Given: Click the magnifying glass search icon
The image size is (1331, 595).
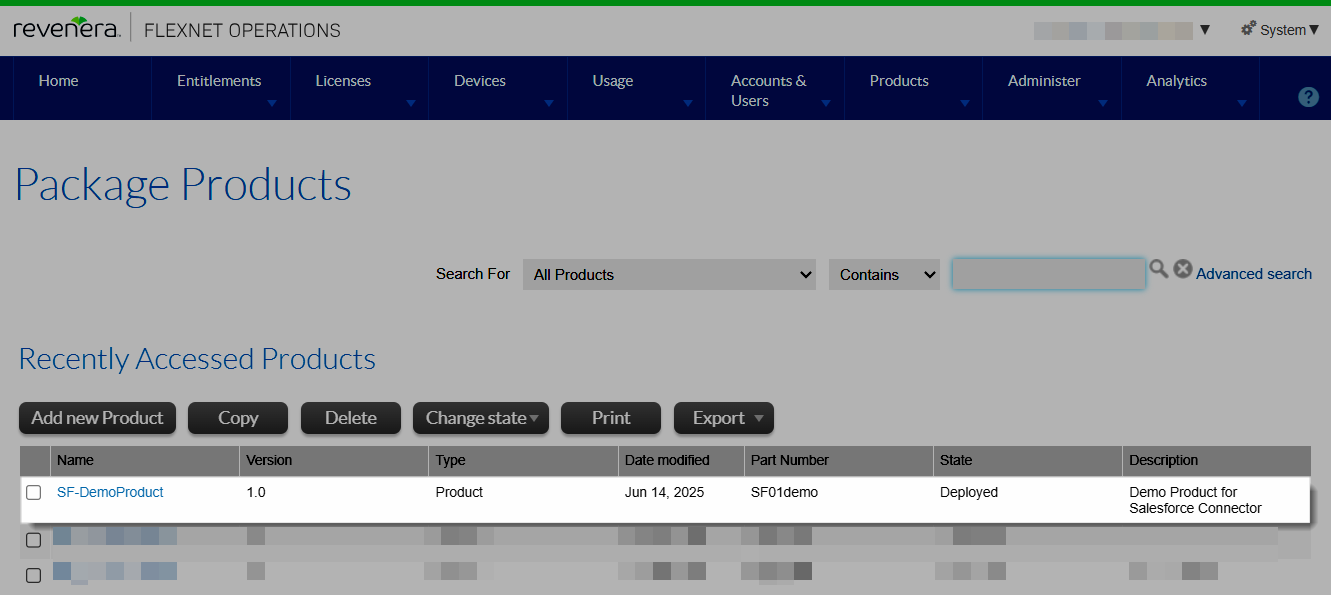Looking at the screenshot, I should [1158, 269].
